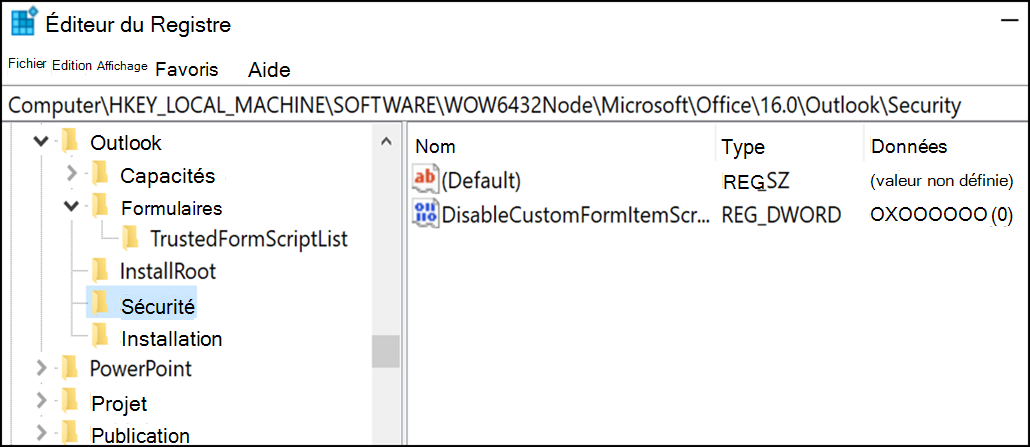
Task: Click the Capacités folder icon
Action: (100, 174)
